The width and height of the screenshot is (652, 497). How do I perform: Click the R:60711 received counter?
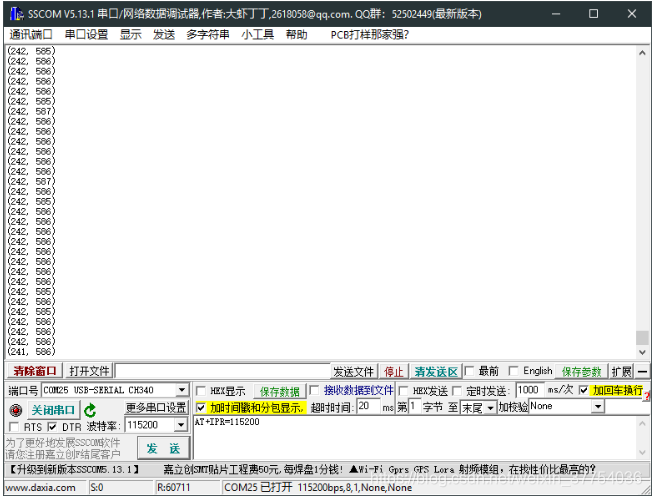pyautogui.click(x=173, y=487)
